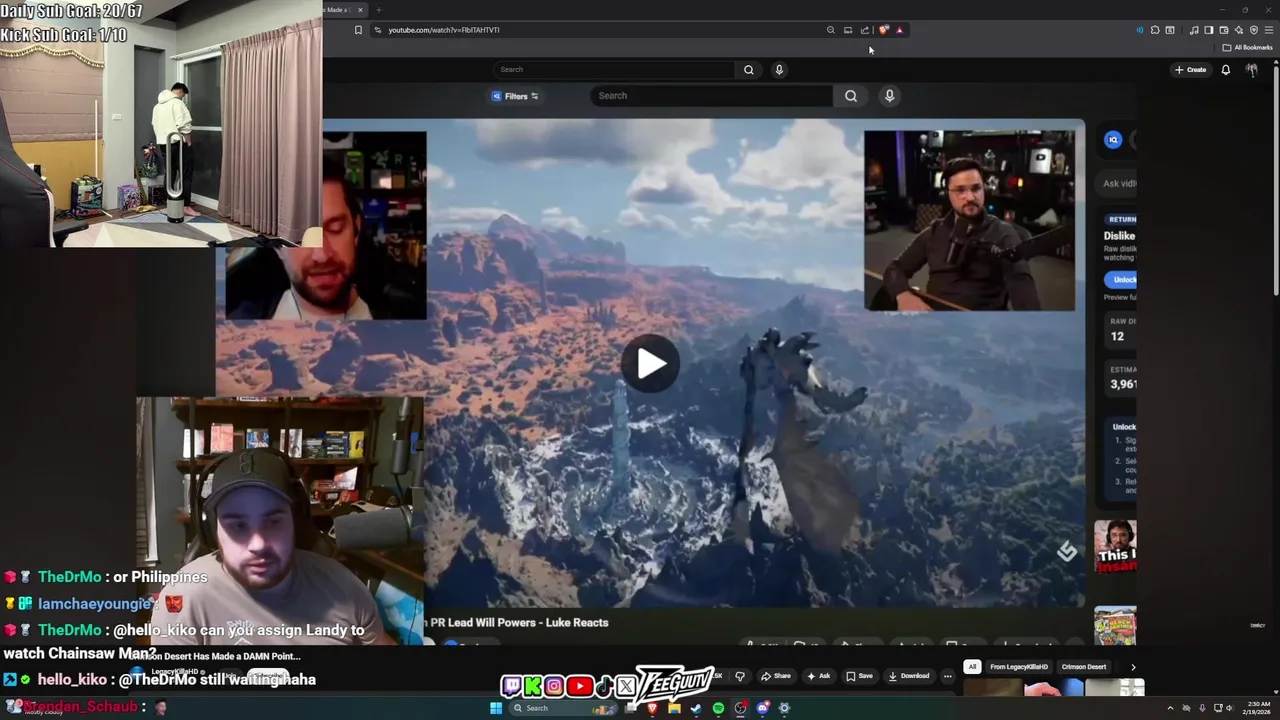Viewport: 1280px width, 720px height.
Task: Select the All chip filter
Action: coord(972,667)
